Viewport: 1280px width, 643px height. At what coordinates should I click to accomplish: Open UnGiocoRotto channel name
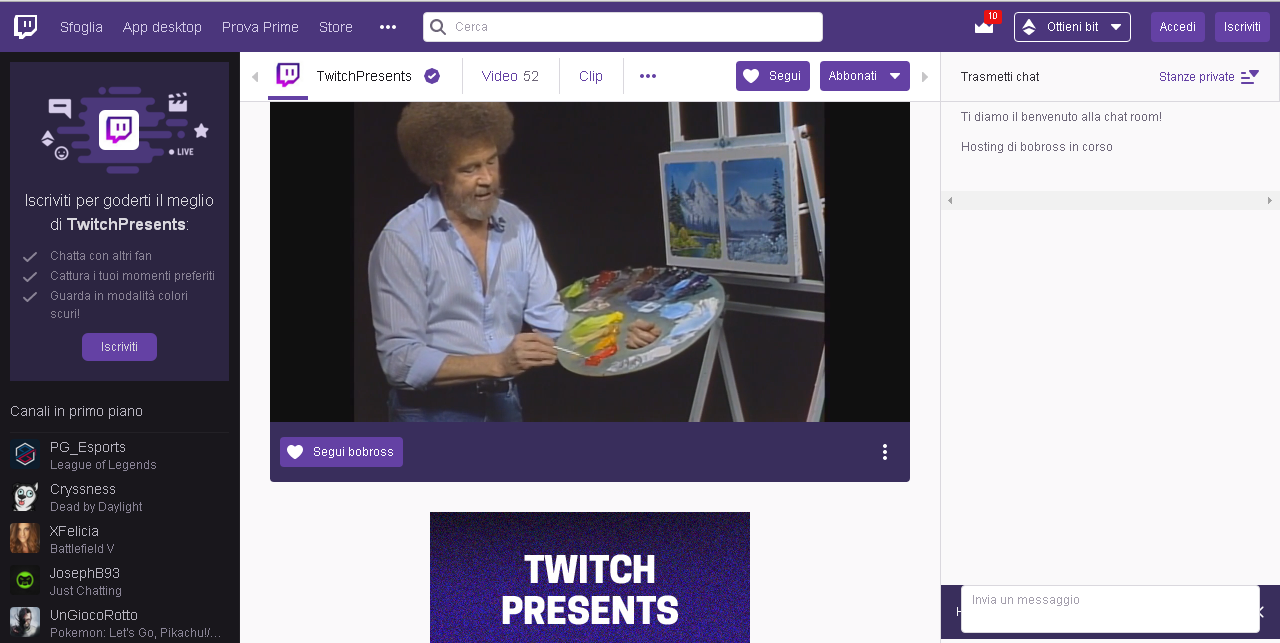(94, 615)
